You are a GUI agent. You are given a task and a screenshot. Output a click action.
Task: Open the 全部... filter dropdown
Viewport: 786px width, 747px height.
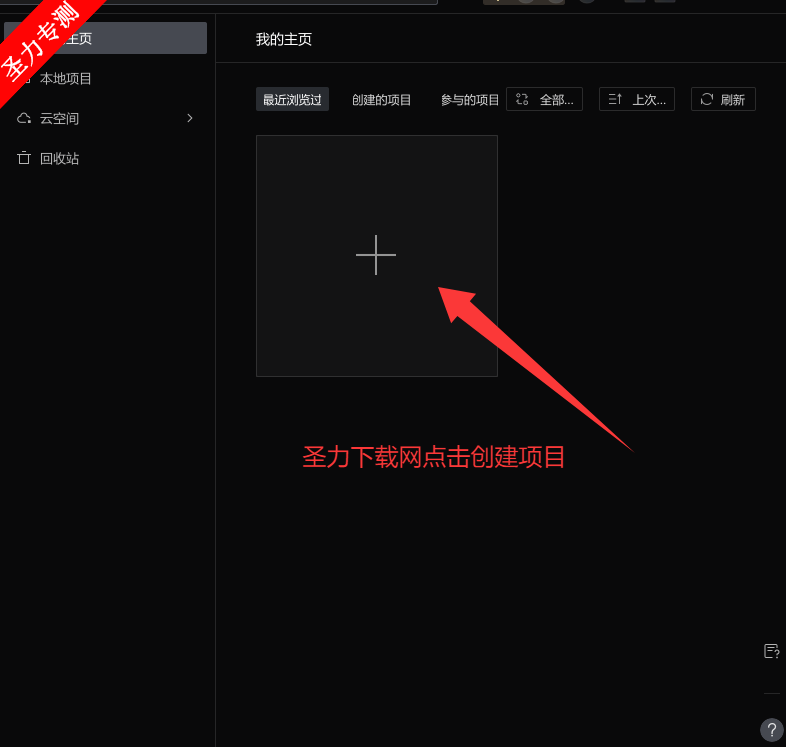[x=544, y=99]
